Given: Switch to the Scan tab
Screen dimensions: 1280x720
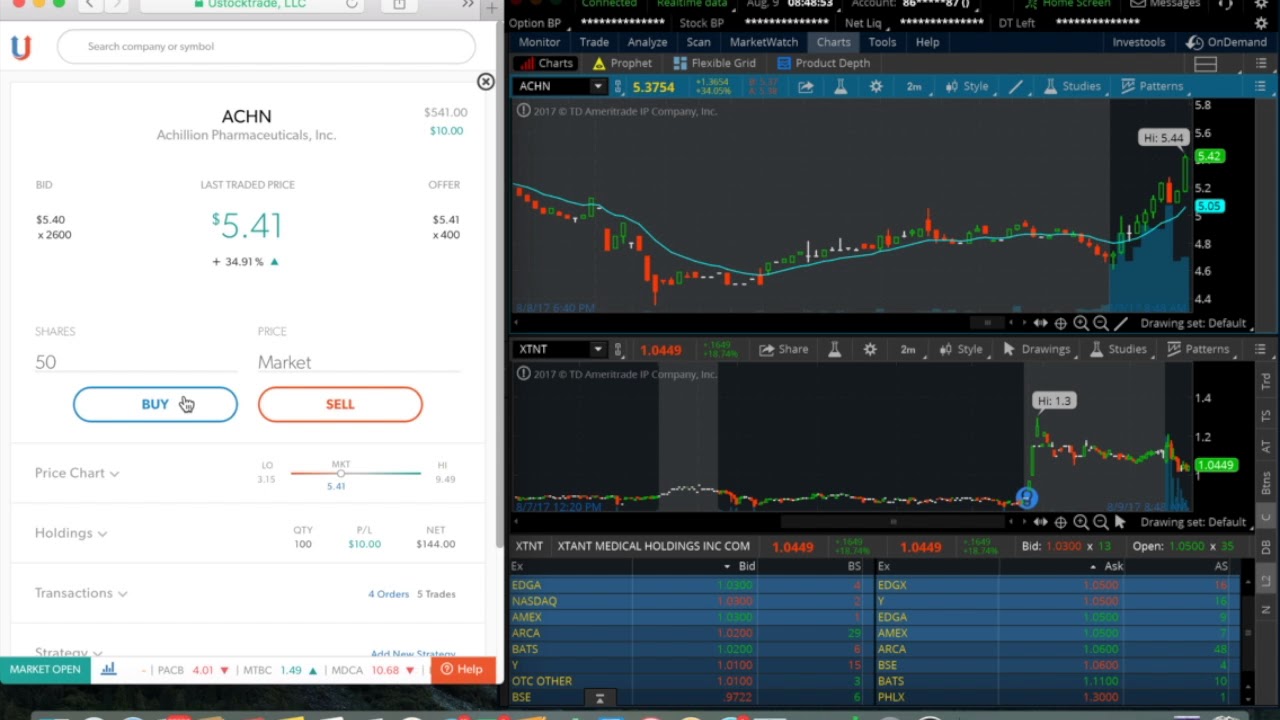Looking at the screenshot, I should coord(698,42).
